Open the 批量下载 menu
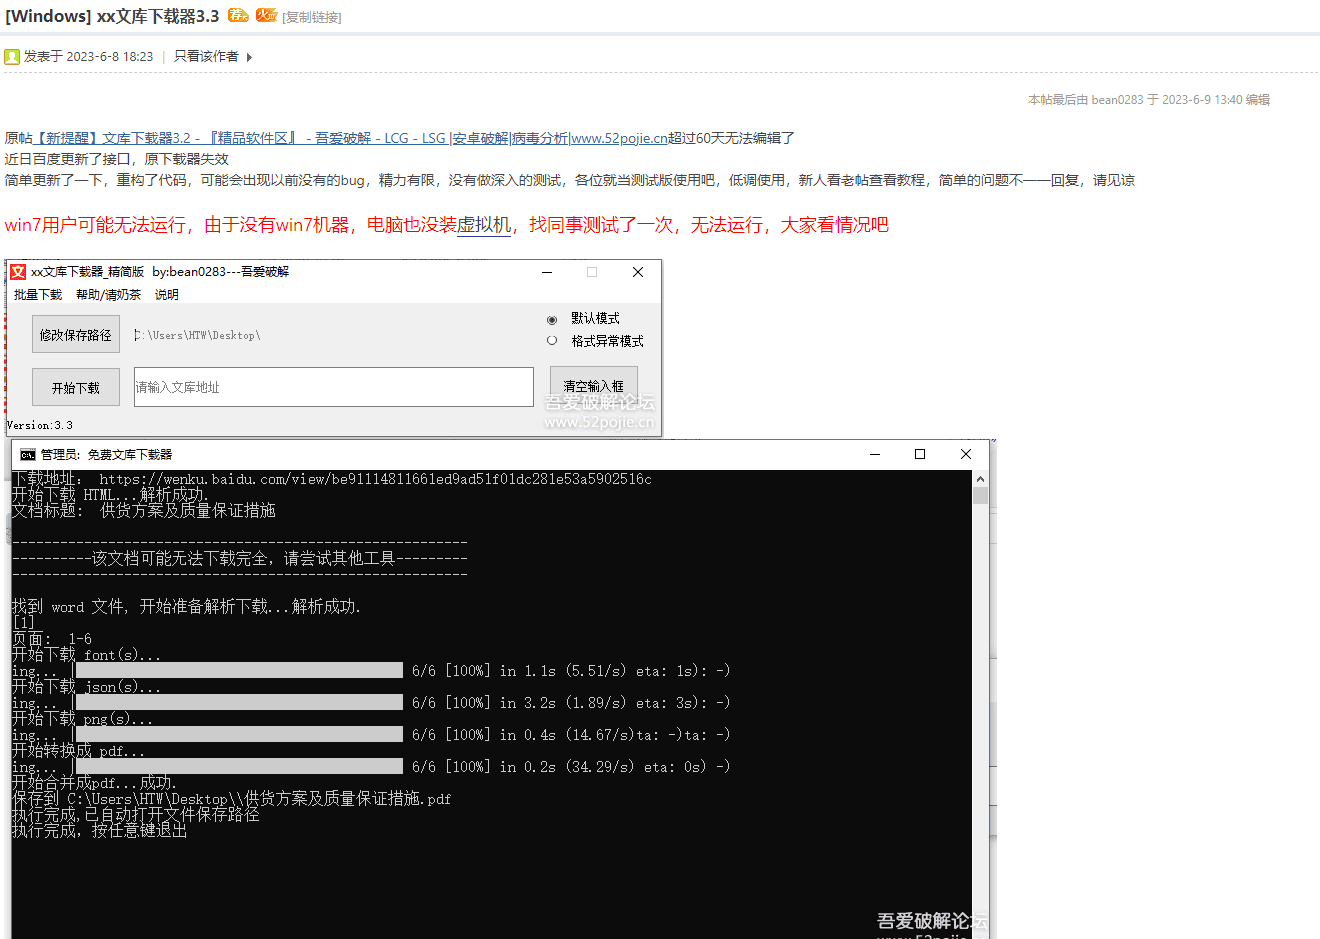 tap(38, 295)
